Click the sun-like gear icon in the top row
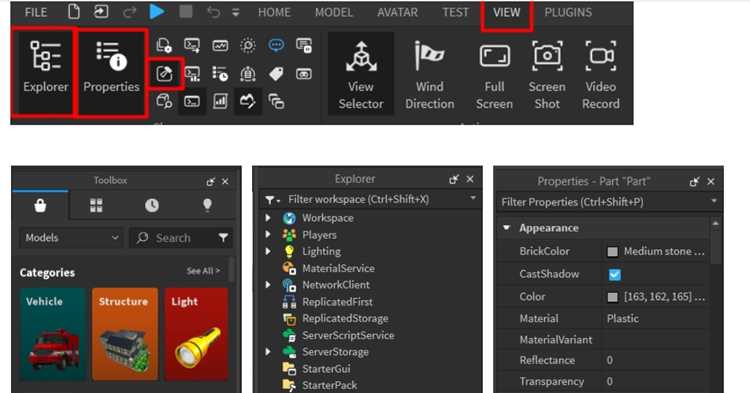The height and width of the screenshot is (393, 750). tap(248, 46)
